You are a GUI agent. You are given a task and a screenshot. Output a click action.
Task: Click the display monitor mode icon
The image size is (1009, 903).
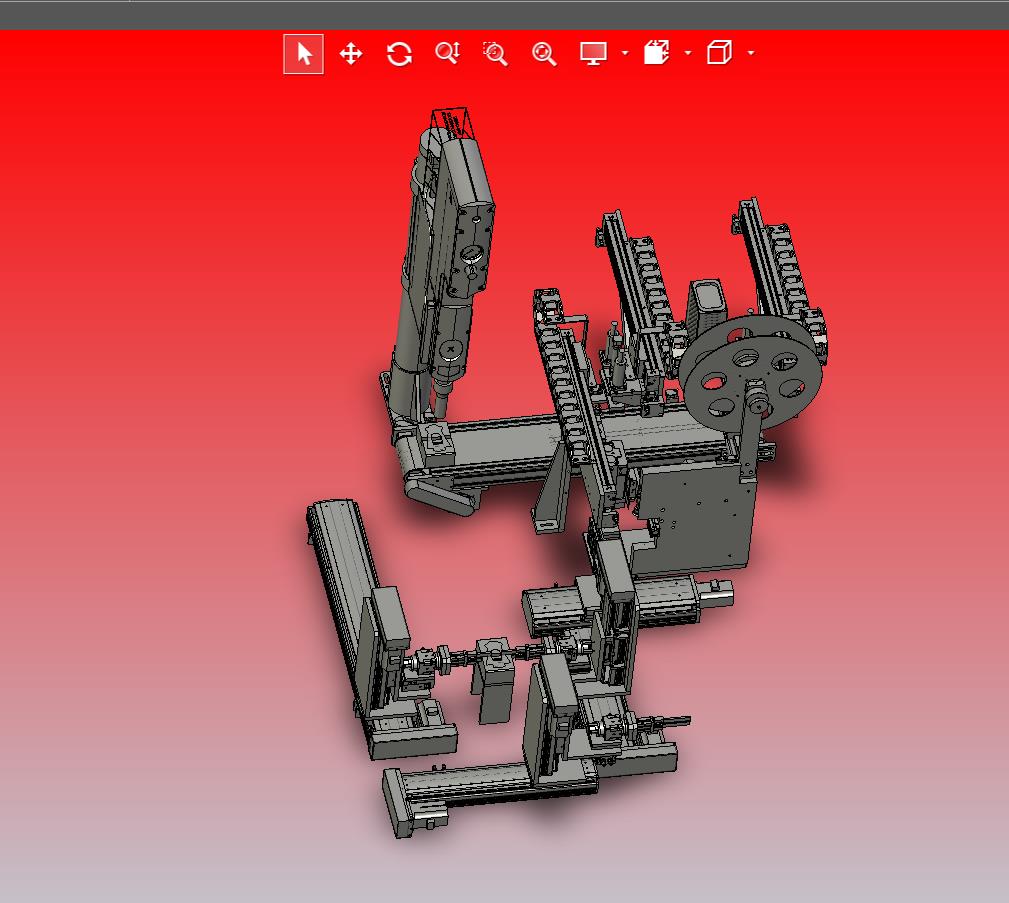pyautogui.click(x=593, y=53)
